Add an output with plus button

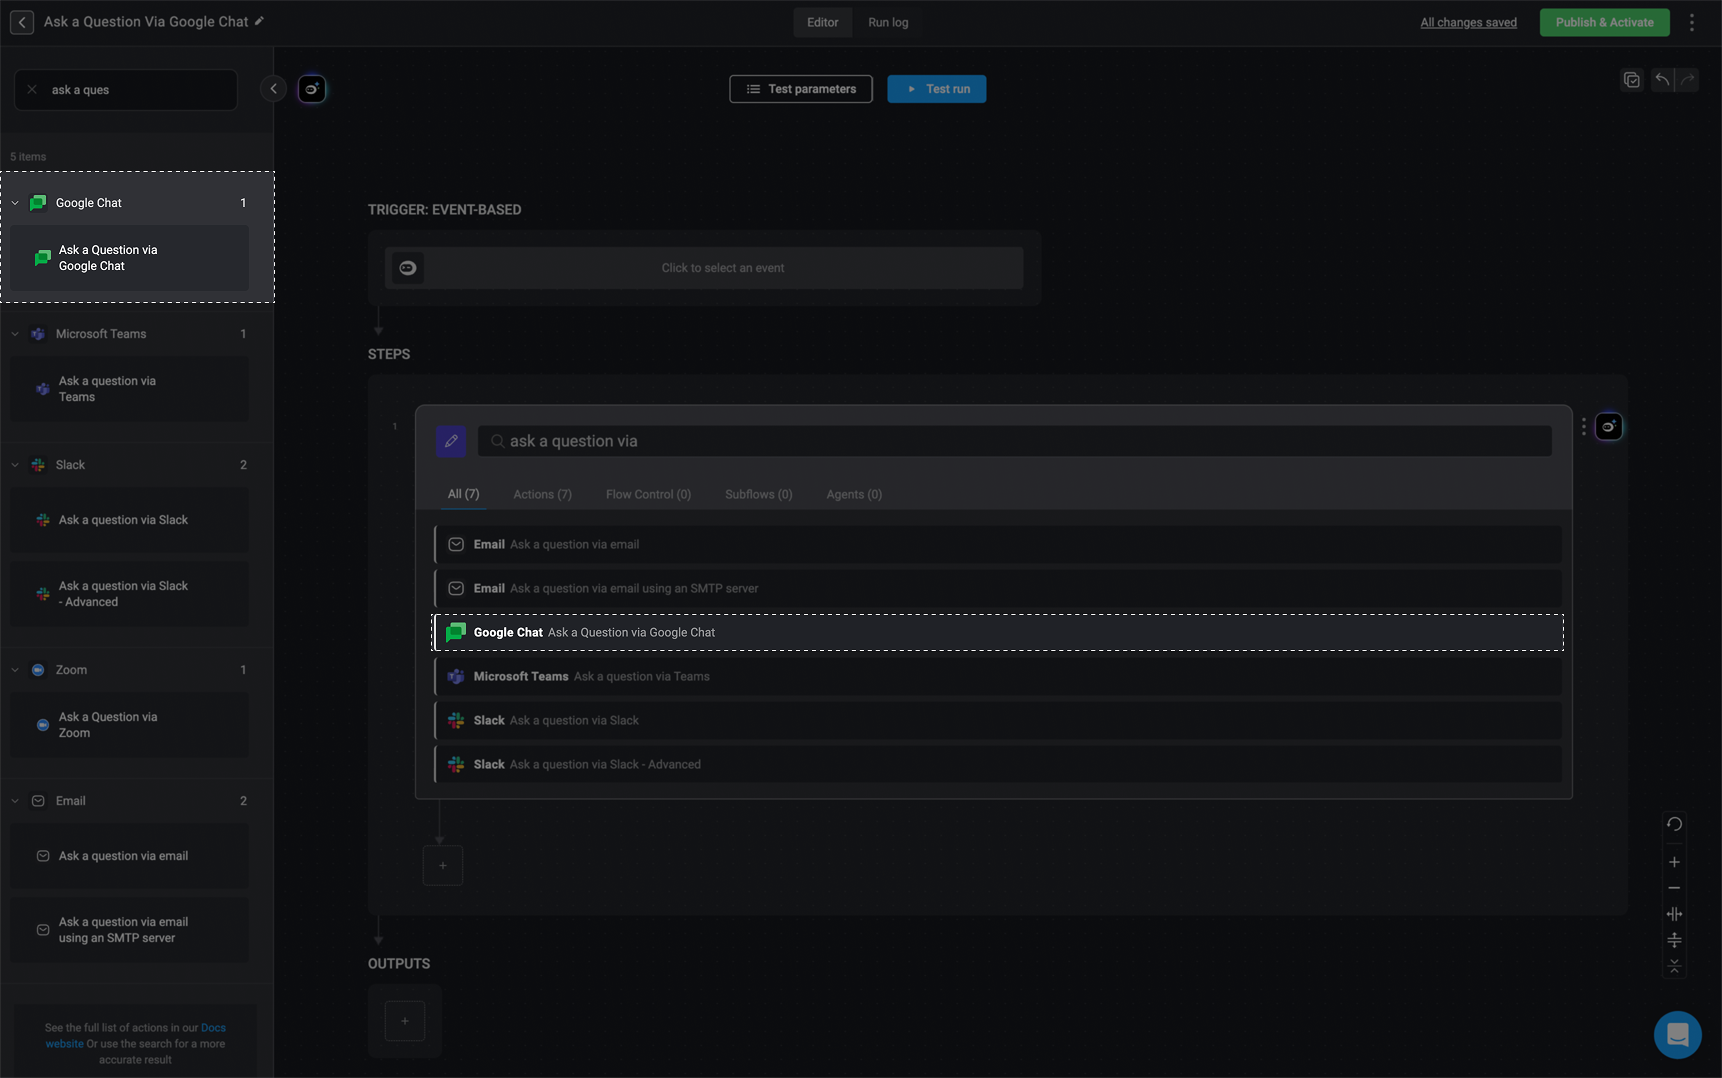point(405,1021)
